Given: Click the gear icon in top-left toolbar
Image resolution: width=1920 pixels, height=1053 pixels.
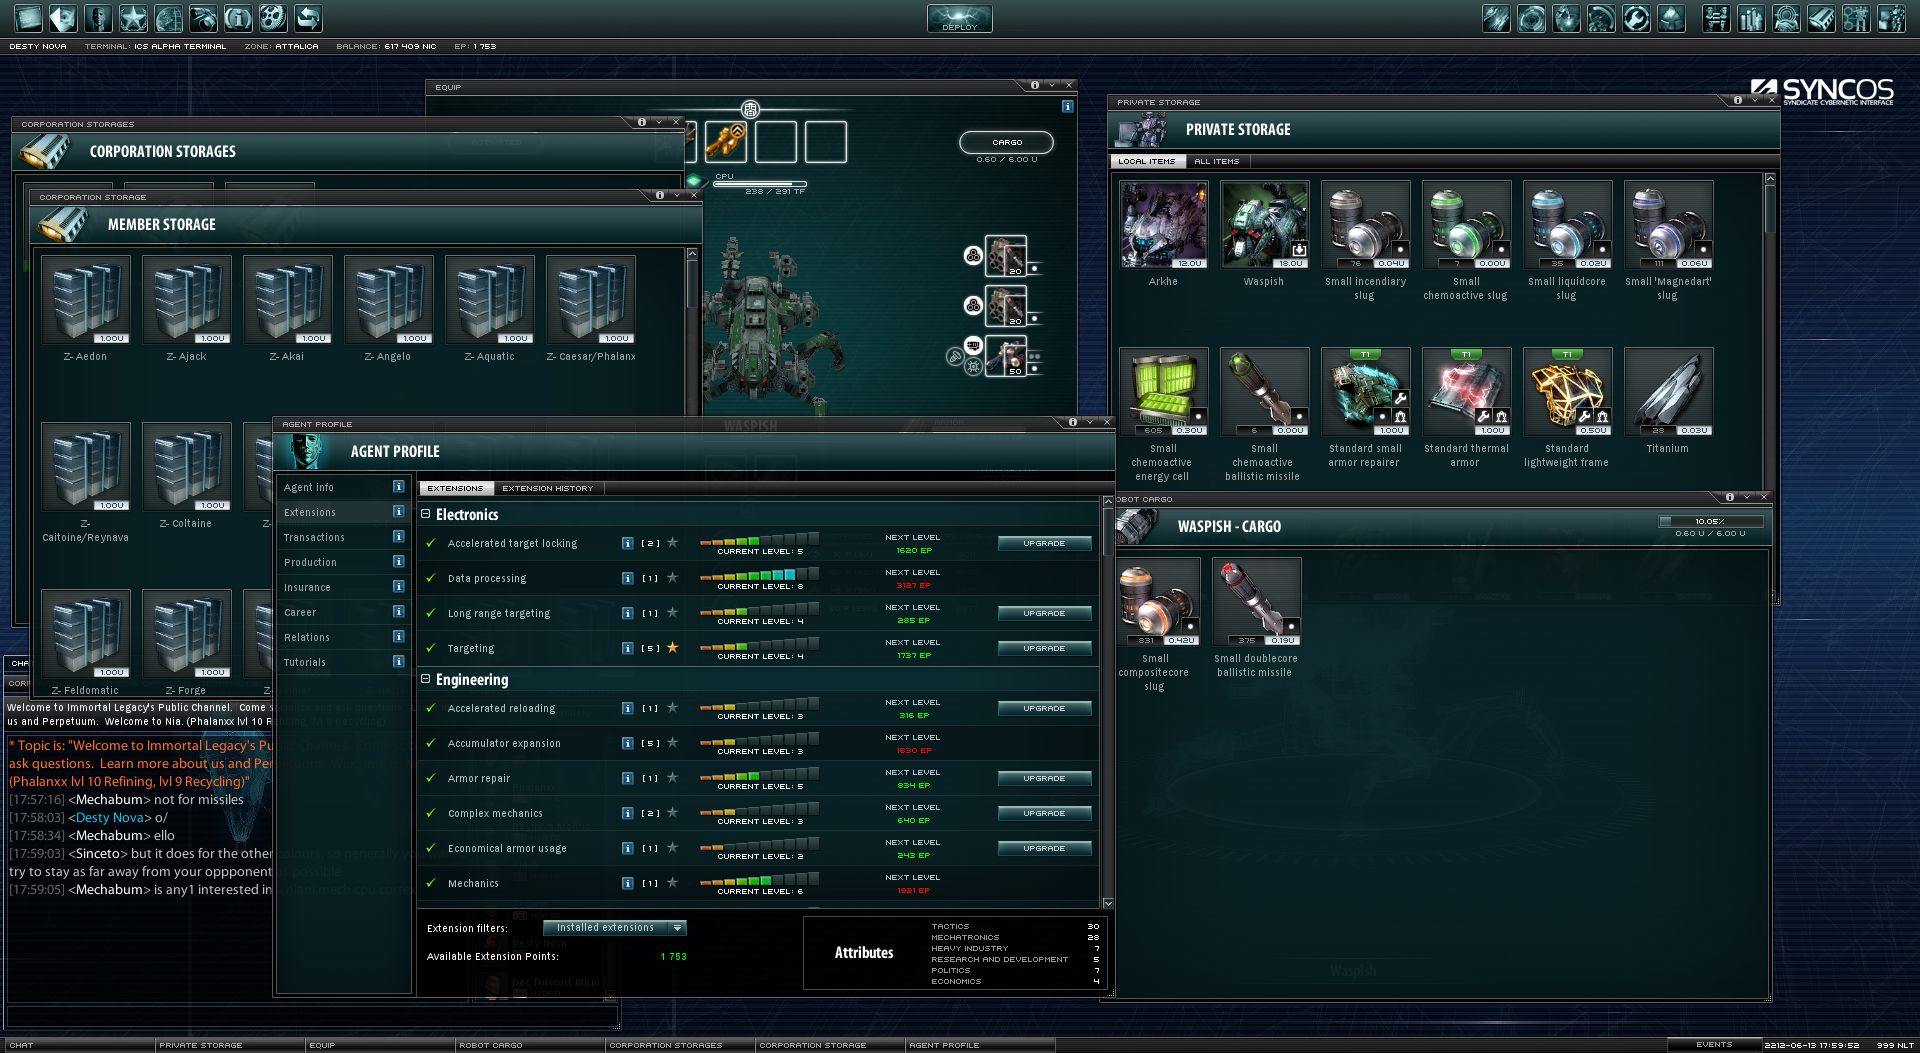Looking at the screenshot, I should pos(273,18).
